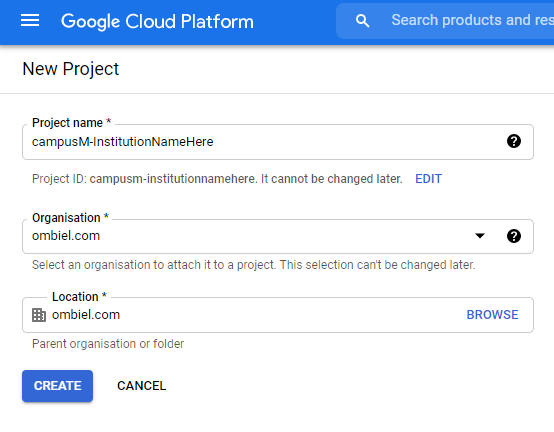The width and height of the screenshot is (554, 432).
Task: Click the 'Parent organisation or folder' hint
Action: tap(108, 344)
